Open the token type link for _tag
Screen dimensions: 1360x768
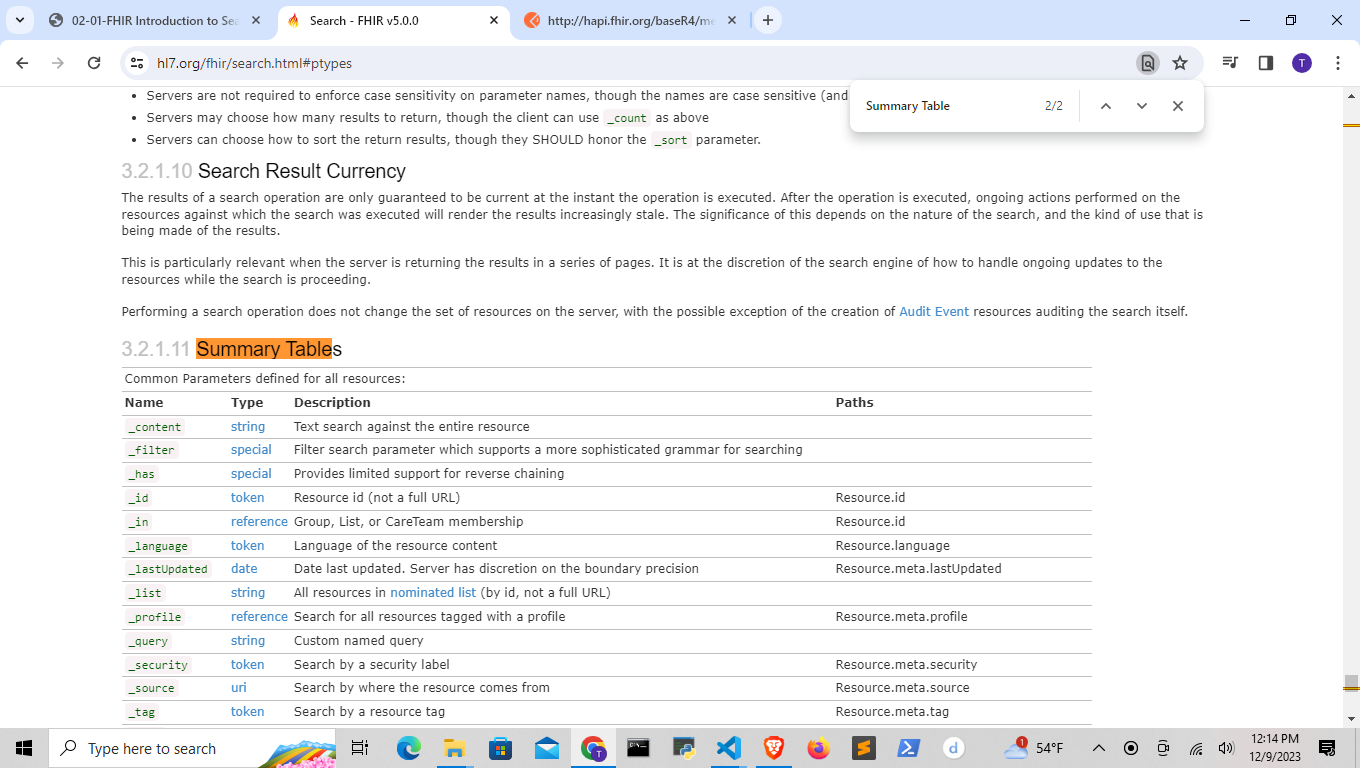(248, 712)
